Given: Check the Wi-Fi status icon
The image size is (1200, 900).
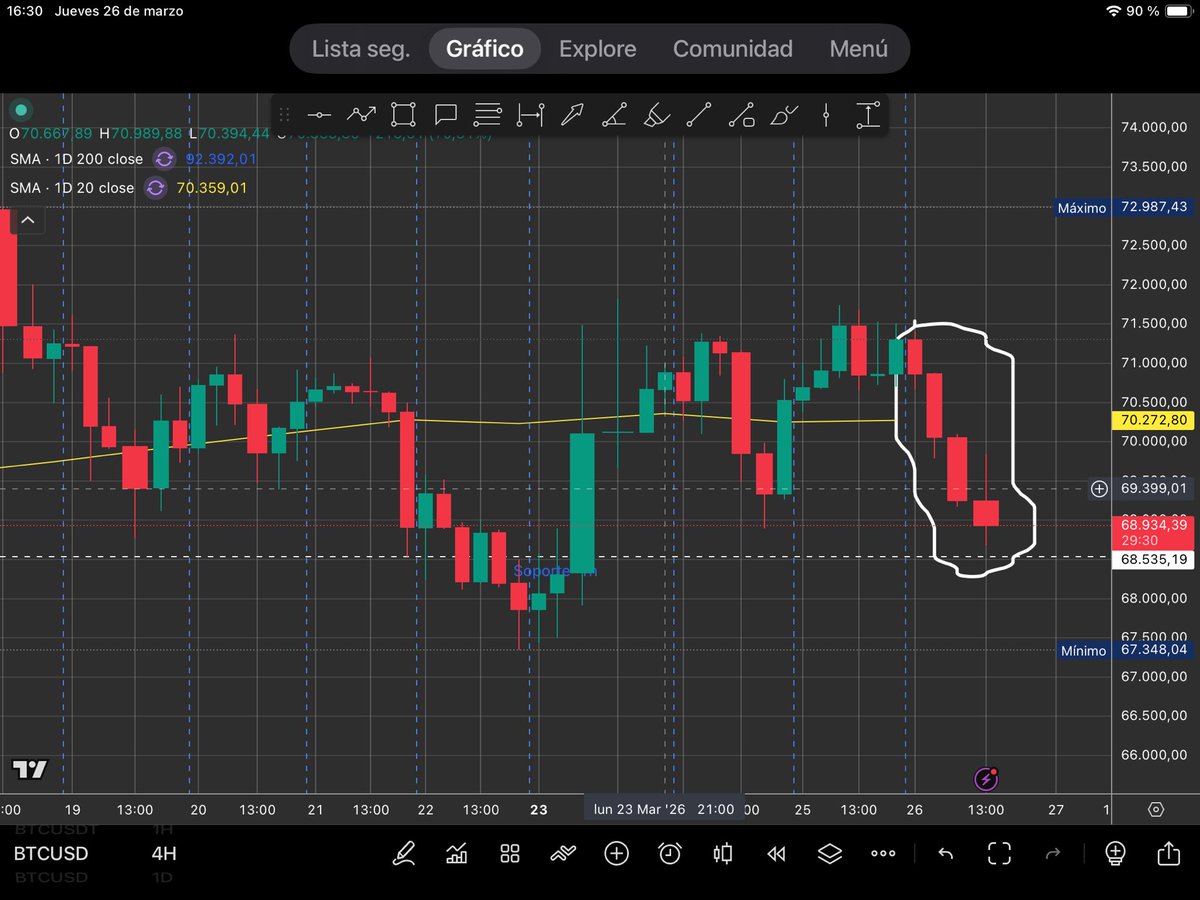Looking at the screenshot, I should point(1114,11).
